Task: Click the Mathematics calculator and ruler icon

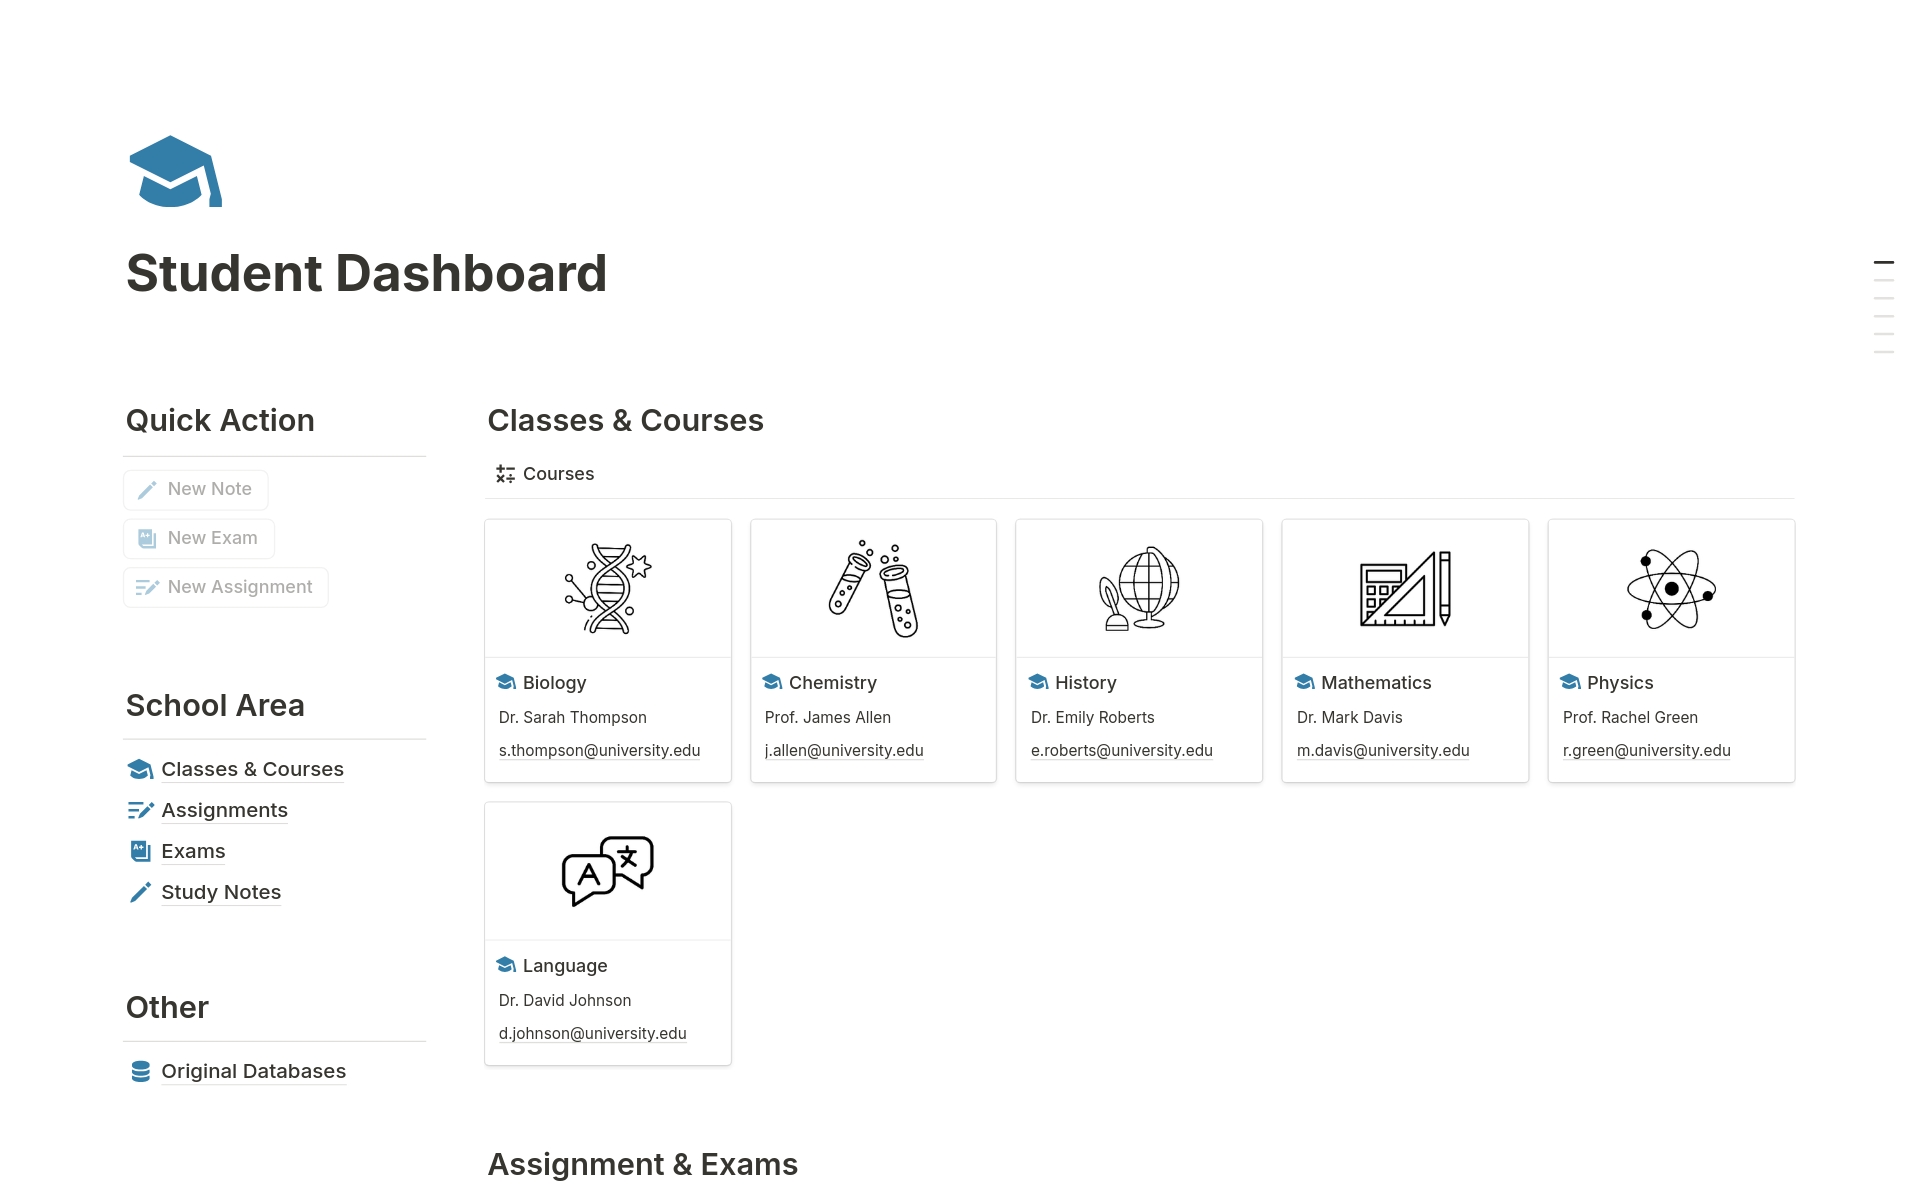Action: (x=1404, y=588)
